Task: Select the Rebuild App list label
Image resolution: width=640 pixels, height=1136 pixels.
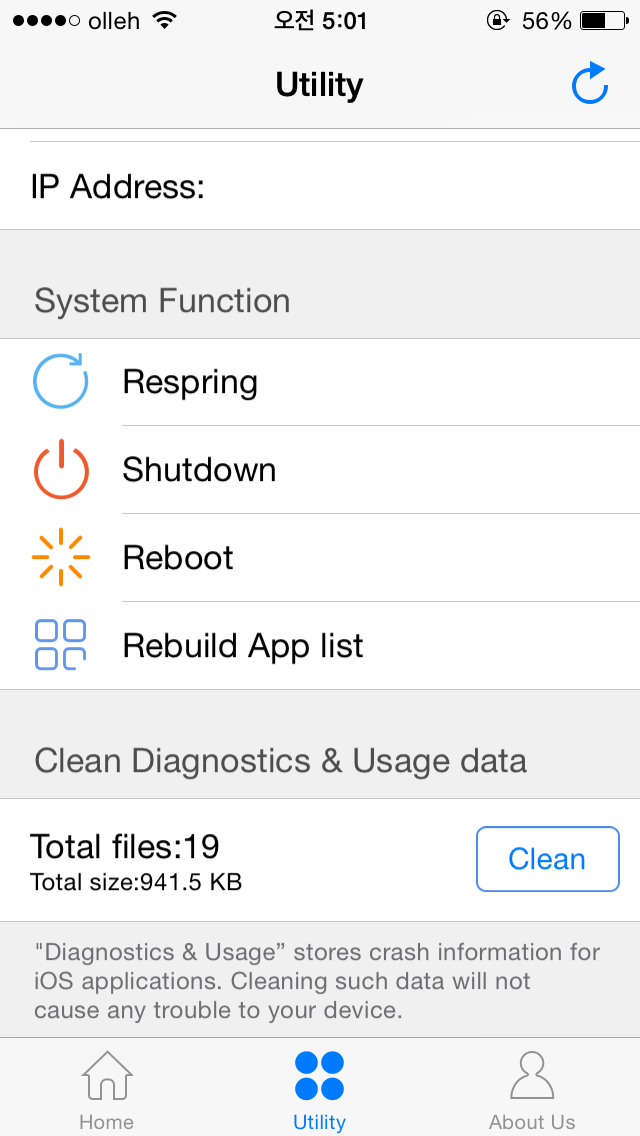Action: 243,646
